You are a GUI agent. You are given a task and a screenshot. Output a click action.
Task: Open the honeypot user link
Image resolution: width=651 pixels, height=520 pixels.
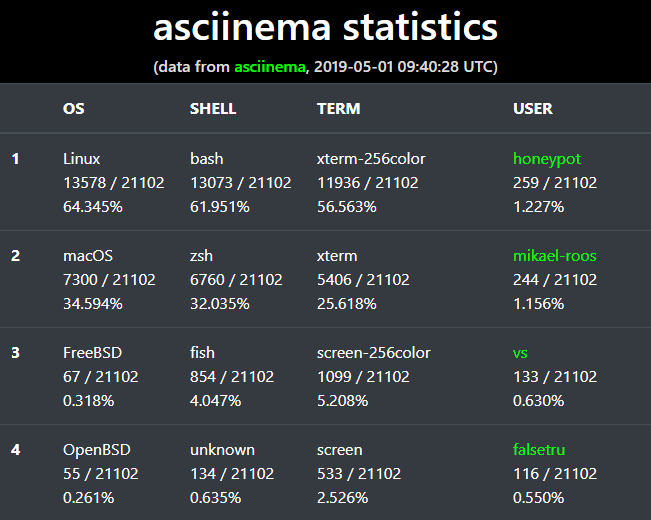pos(547,159)
